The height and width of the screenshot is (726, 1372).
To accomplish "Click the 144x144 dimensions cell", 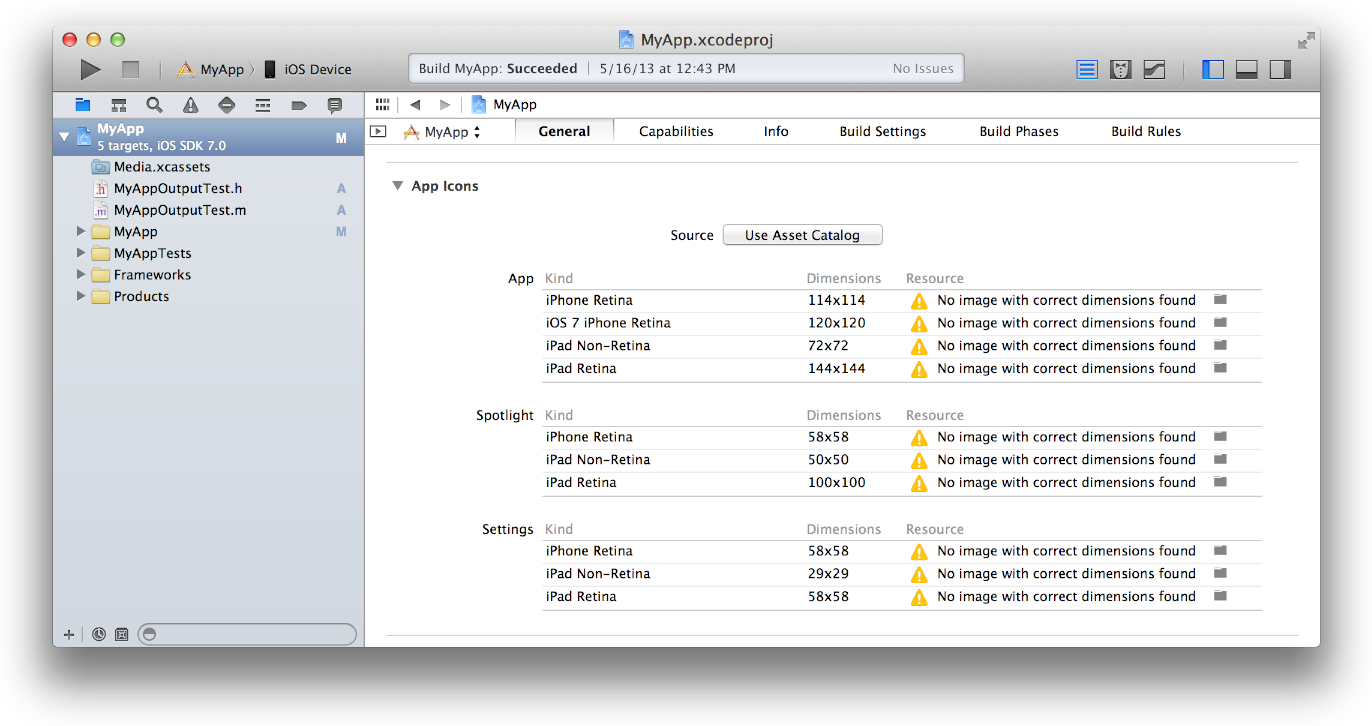I will (836, 369).
